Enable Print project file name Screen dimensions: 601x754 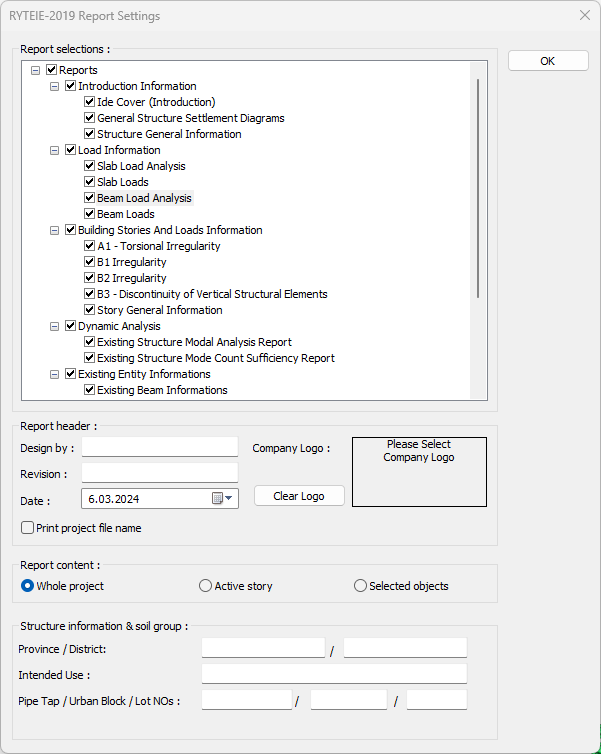point(28,528)
